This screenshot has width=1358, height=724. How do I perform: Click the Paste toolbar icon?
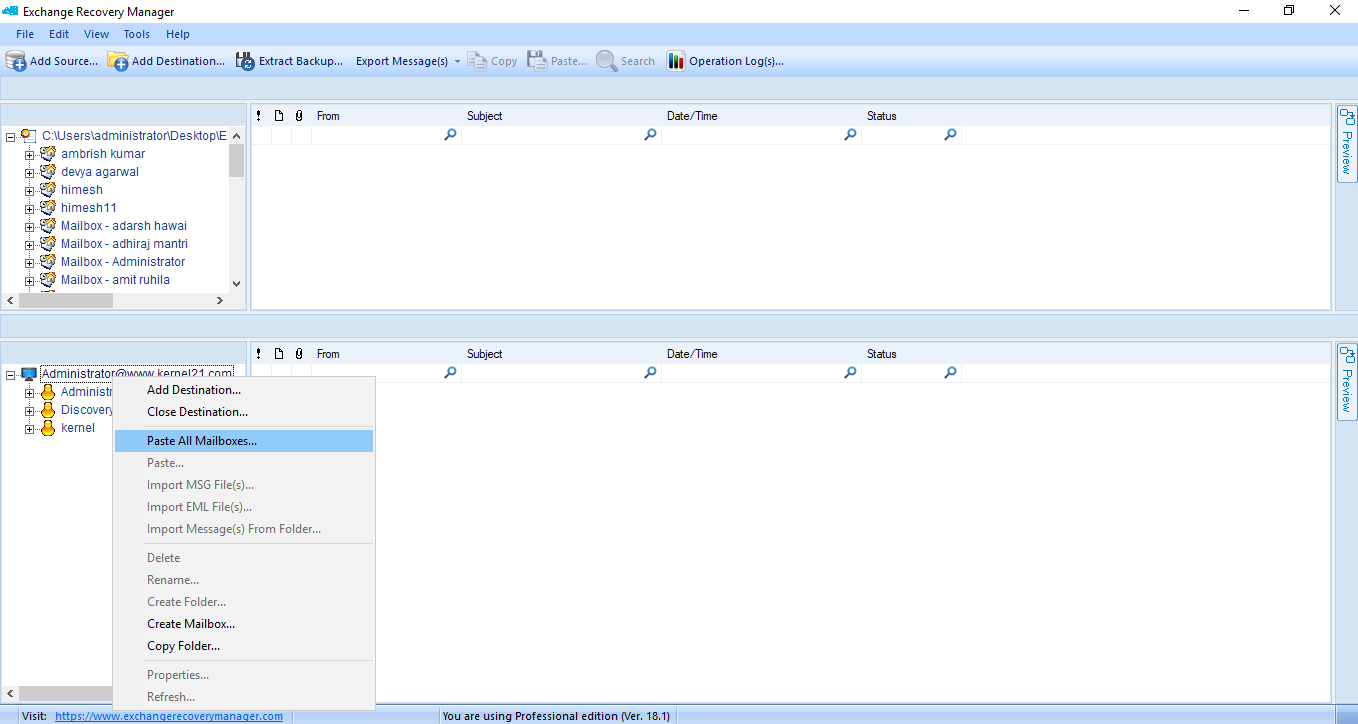(x=537, y=61)
